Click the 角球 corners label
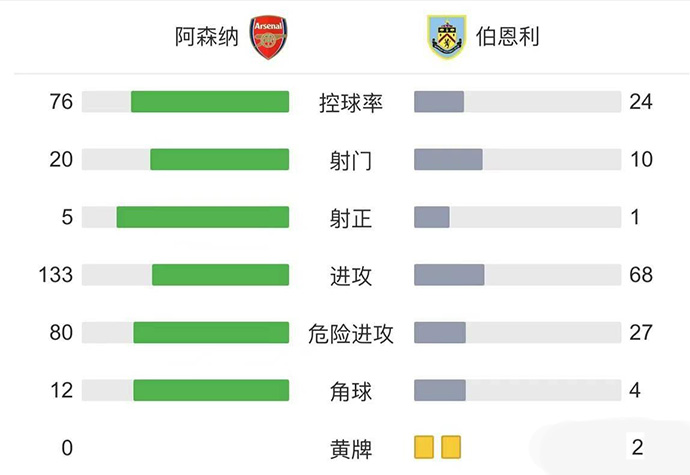The height and width of the screenshot is (475, 690). point(351,391)
